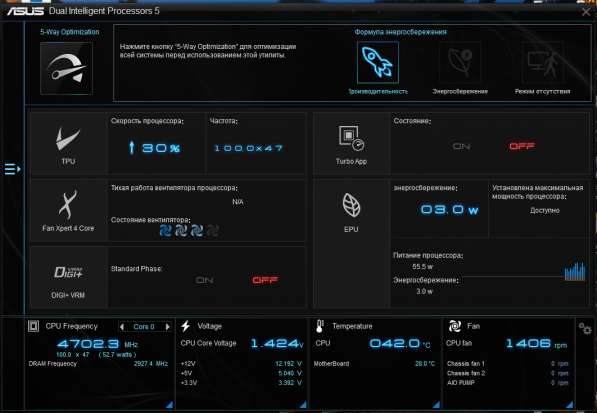597x413 pixels.
Task: Click the DRAM Frequency 2927.4 MHz value
Action: point(151,364)
